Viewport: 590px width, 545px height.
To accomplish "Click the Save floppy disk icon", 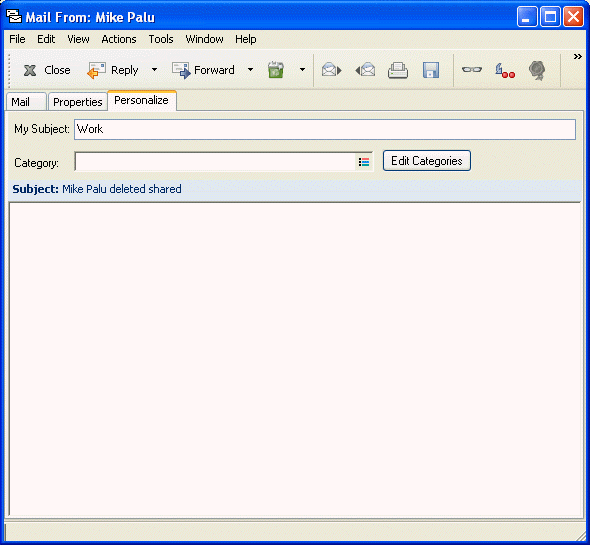I will tap(431, 70).
